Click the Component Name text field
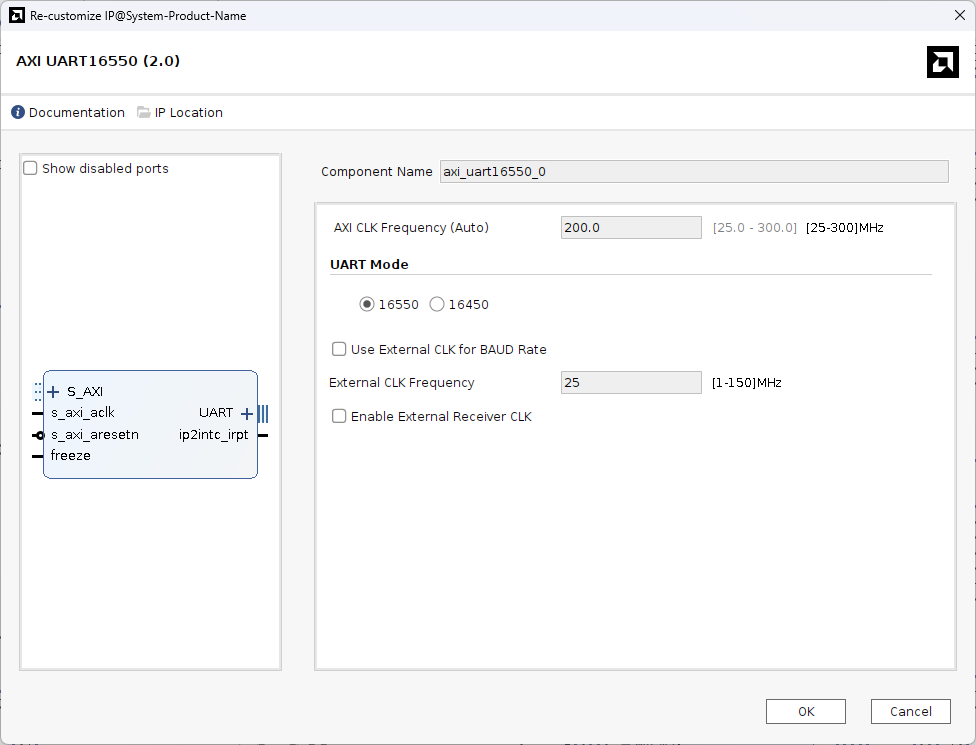 [693, 172]
